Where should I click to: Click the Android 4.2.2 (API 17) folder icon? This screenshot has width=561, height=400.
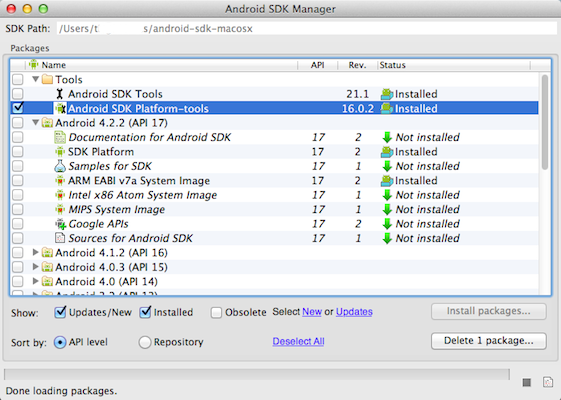point(47,123)
